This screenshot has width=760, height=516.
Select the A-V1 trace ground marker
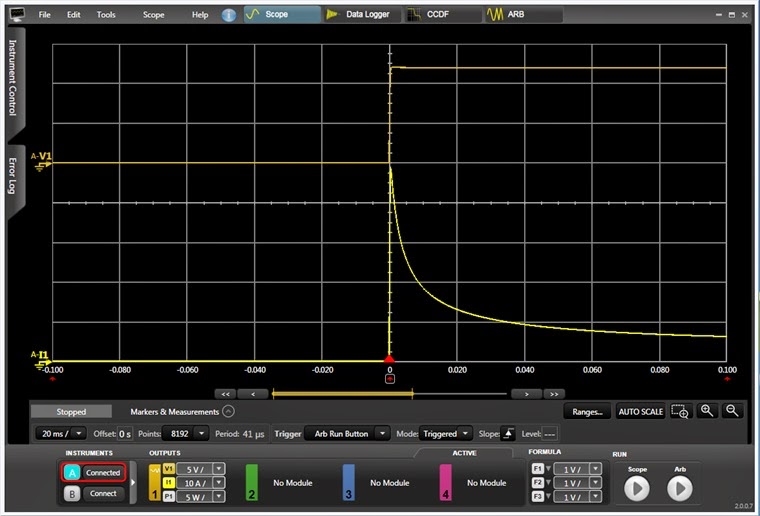pyautogui.click(x=42, y=162)
